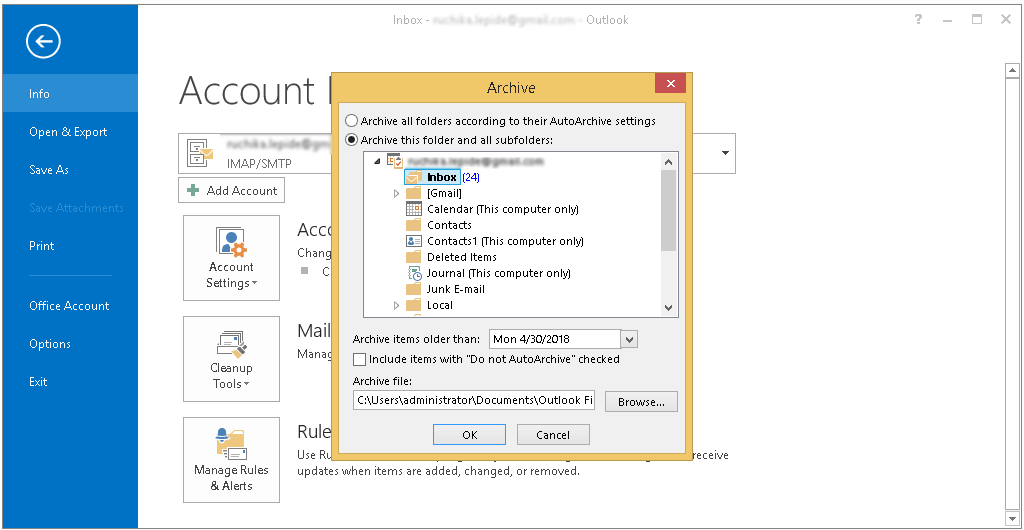Select "Contacts1 (This computer only)" label
This screenshot has height=530, width=1024.
pyautogui.click(x=505, y=241)
